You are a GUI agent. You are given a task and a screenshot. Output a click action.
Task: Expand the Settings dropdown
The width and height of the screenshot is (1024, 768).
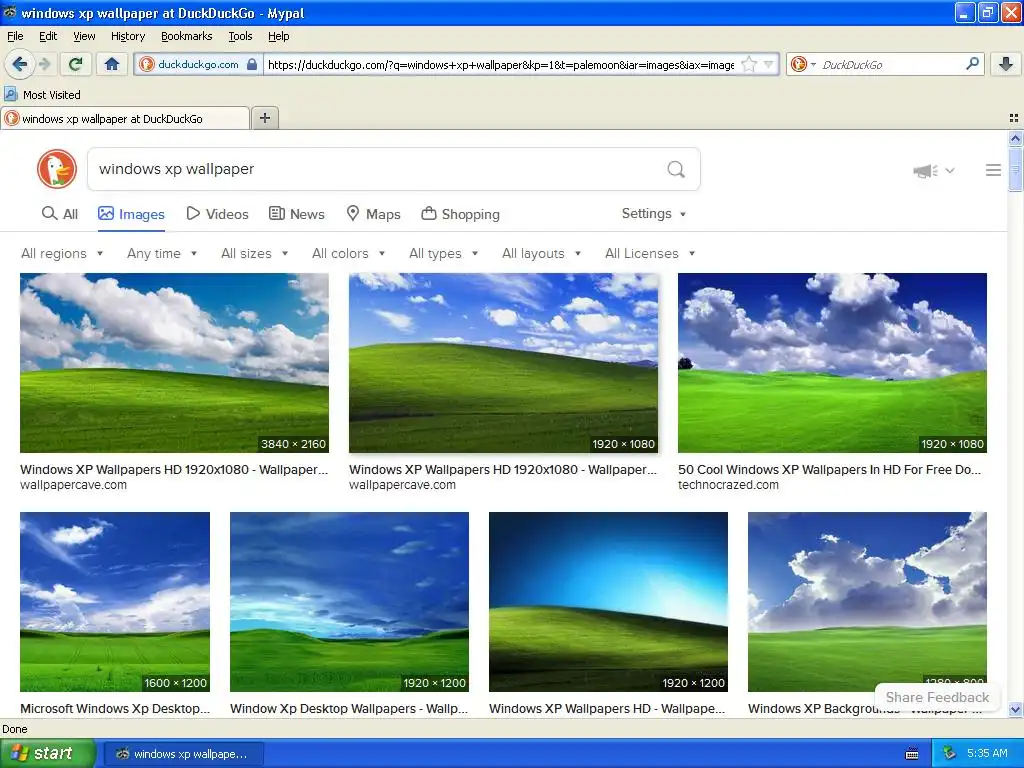point(654,214)
